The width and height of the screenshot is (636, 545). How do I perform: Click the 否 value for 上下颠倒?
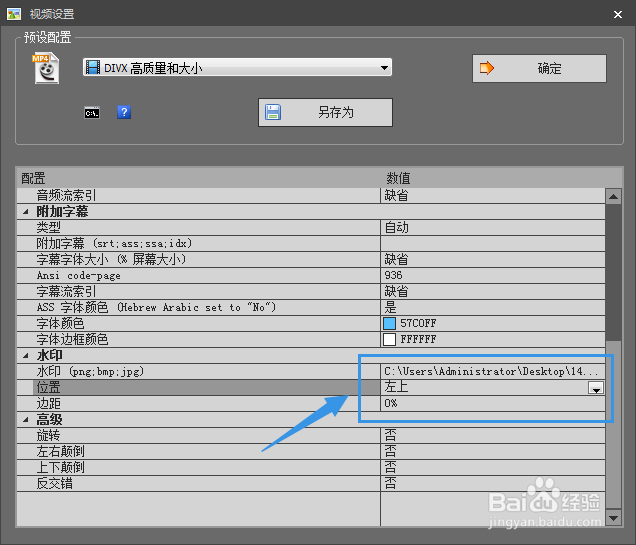pyautogui.click(x=390, y=468)
